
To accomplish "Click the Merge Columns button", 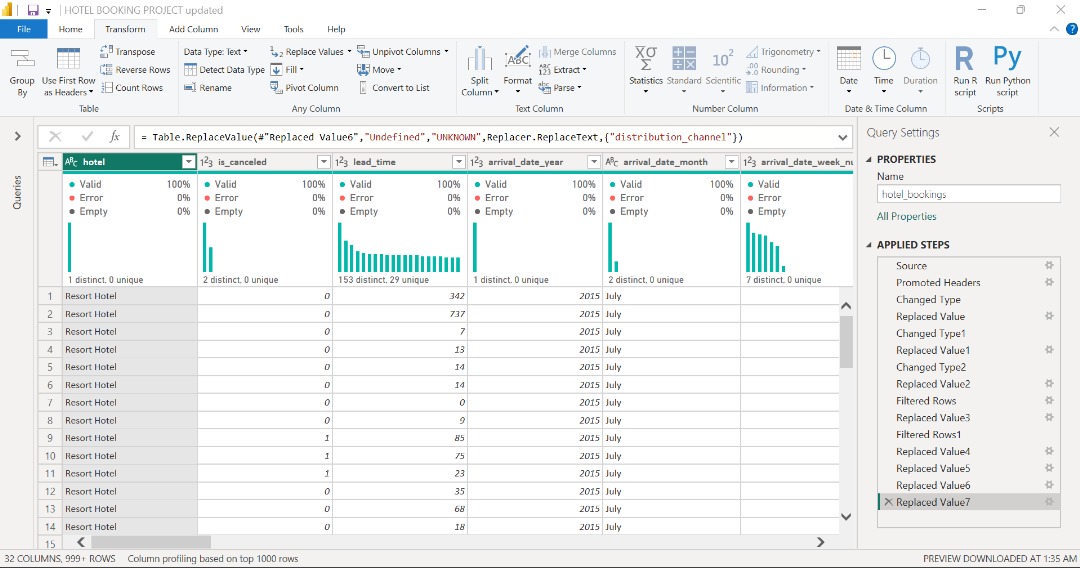I will [x=577, y=52].
